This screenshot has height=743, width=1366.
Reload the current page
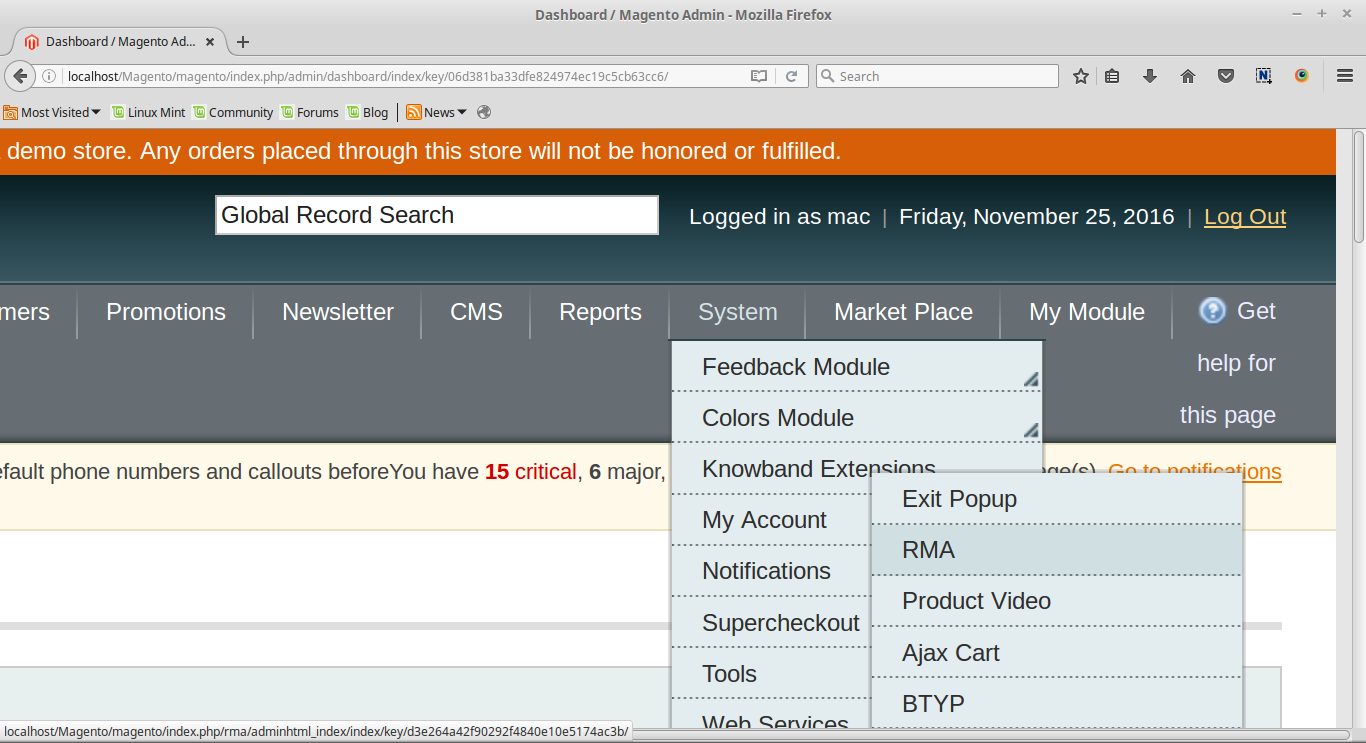pyautogui.click(x=791, y=76)
